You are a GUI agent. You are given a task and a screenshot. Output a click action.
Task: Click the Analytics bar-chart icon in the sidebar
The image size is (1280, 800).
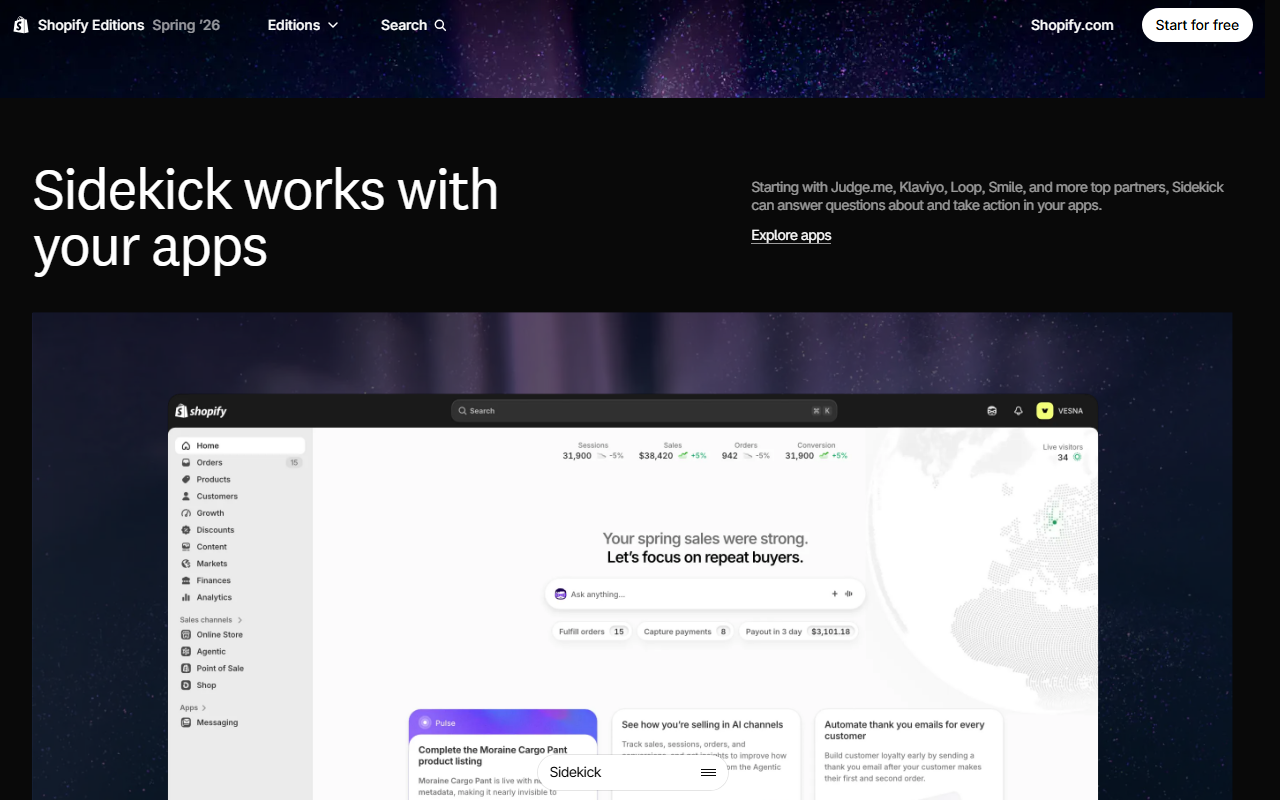pos(186,597)
